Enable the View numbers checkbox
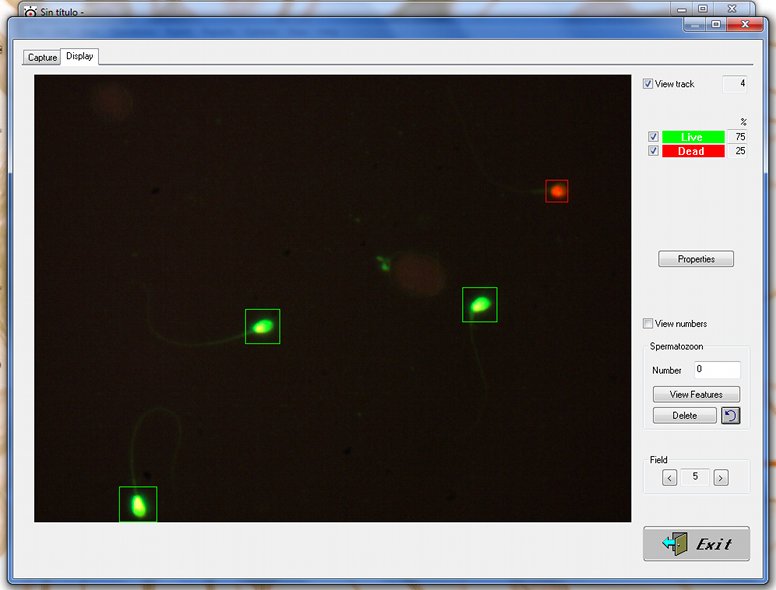This screenshot has height=590, width=776. click(x=647, y=323)
